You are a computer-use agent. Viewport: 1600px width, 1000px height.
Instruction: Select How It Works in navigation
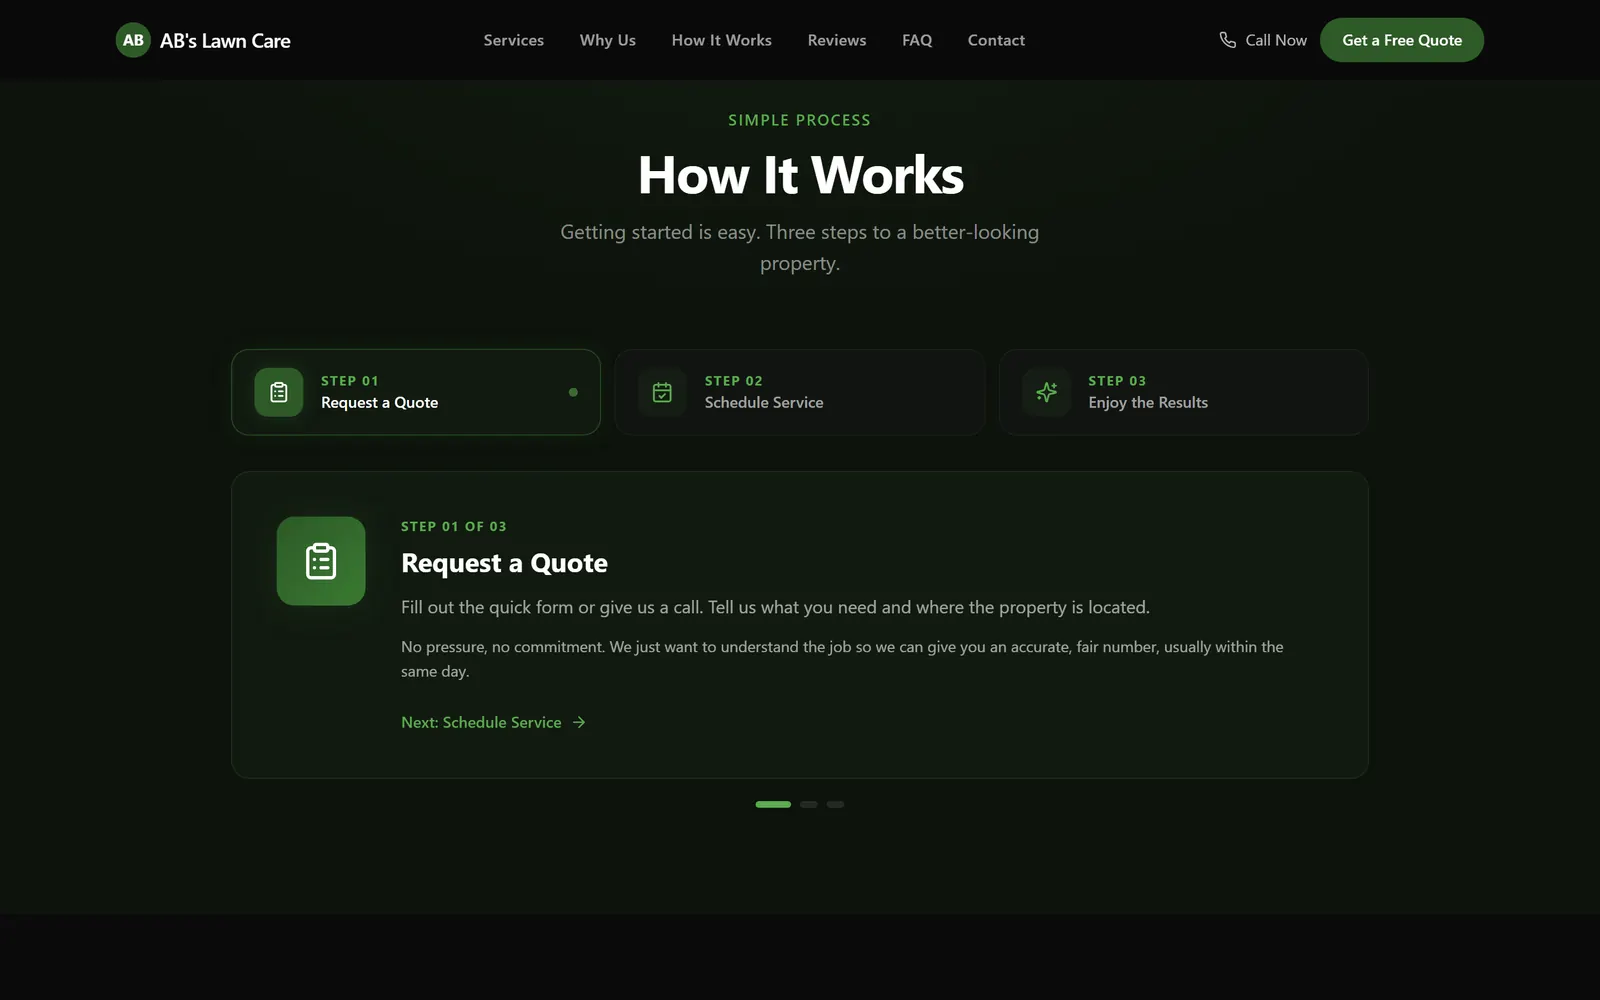722,40
